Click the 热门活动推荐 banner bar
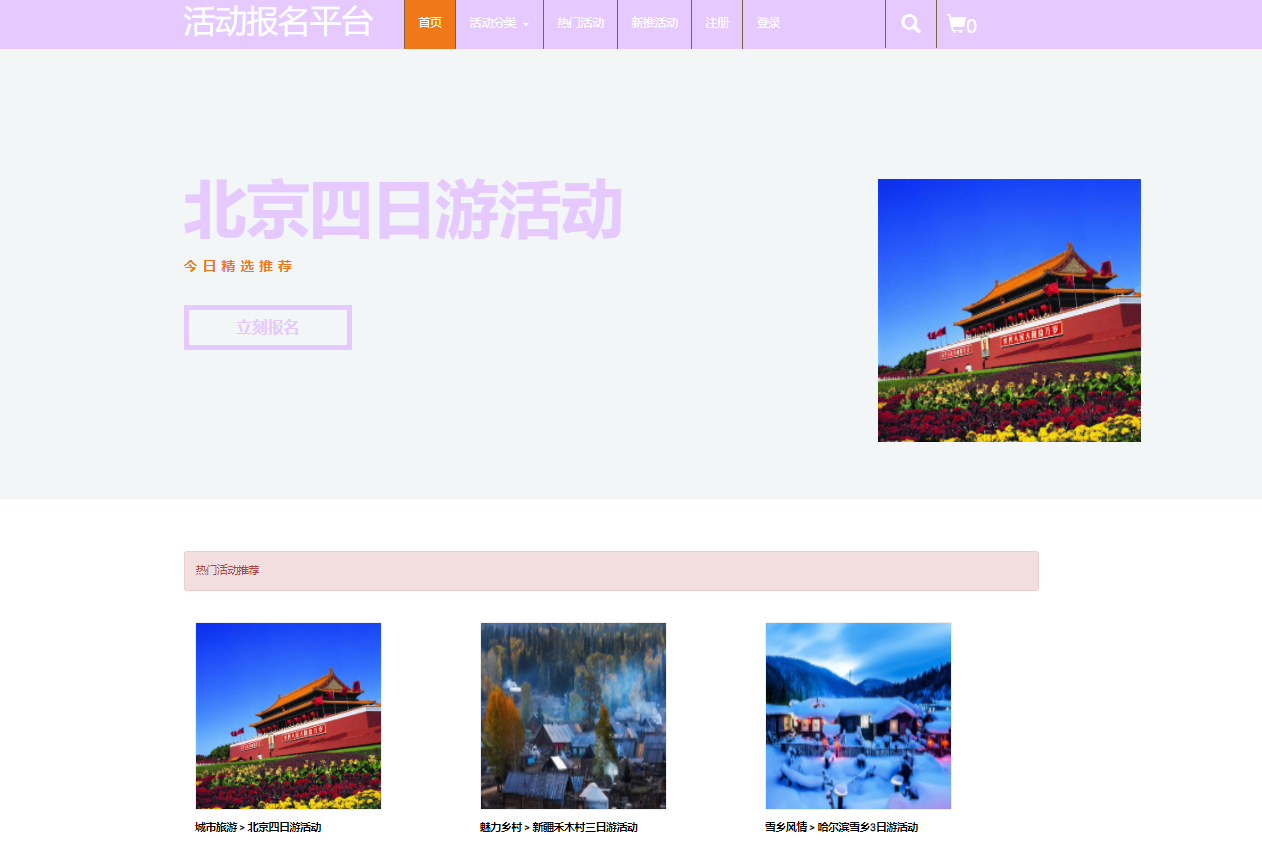The image size is (1262, 864). pyautogui.click(x=610, y=570)
